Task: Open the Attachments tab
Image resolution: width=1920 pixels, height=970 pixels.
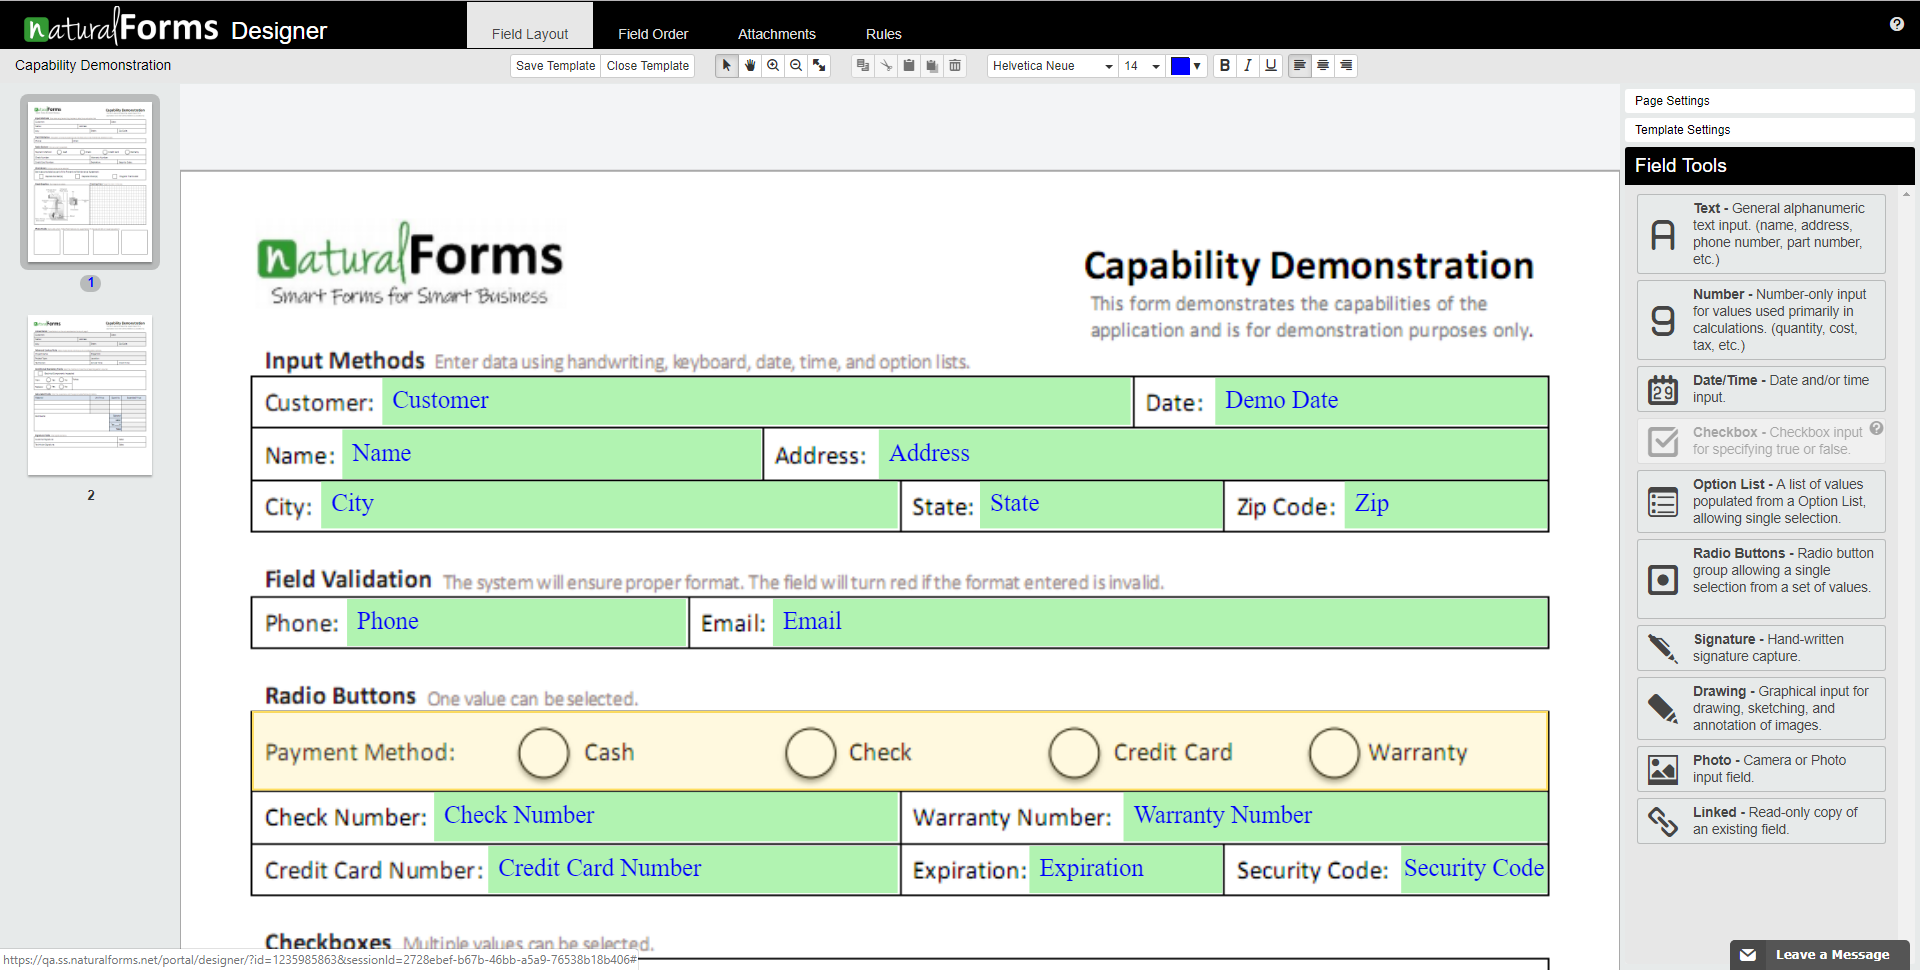Action: click(777, 33)
